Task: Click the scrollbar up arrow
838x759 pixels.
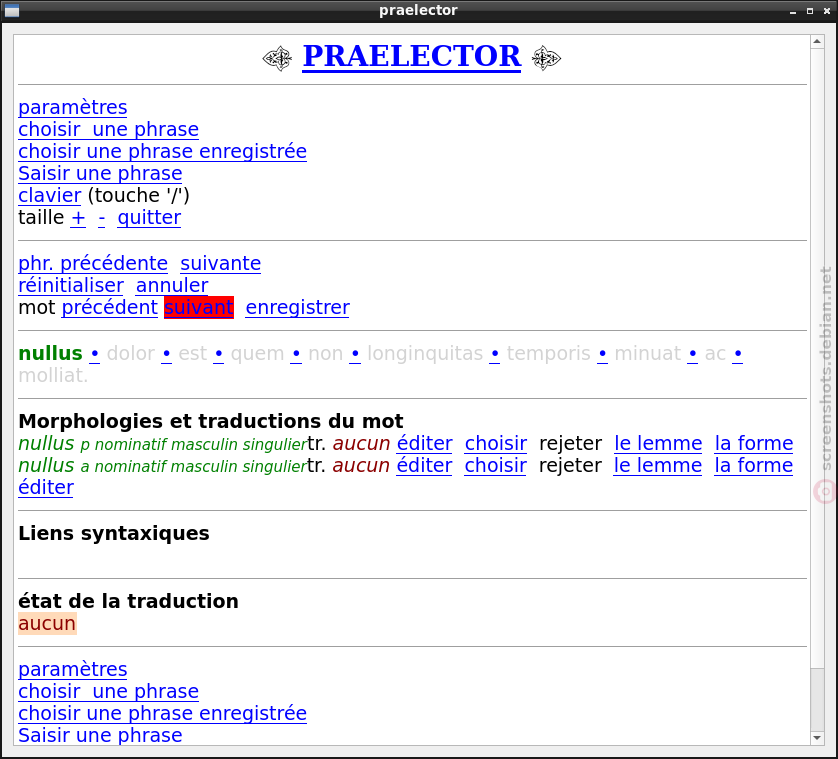Action: [817, 41]
